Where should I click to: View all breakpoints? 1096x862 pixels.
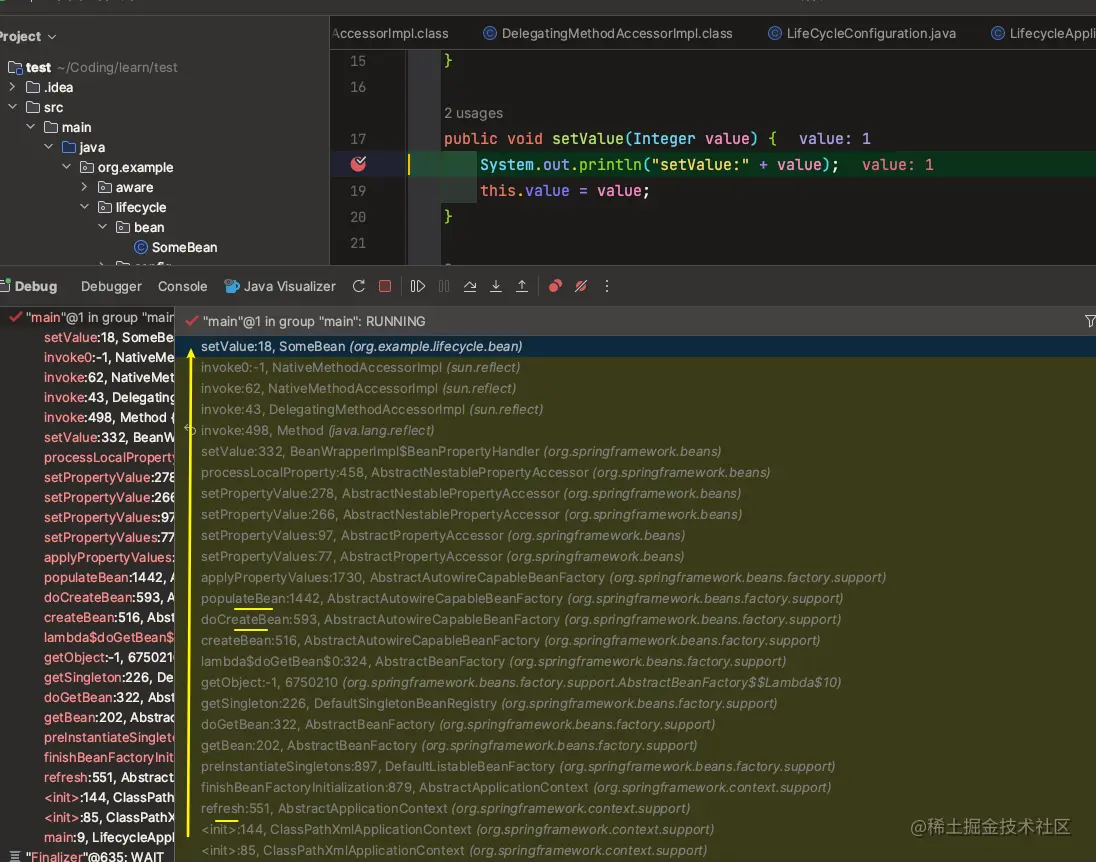click(555, 286)
